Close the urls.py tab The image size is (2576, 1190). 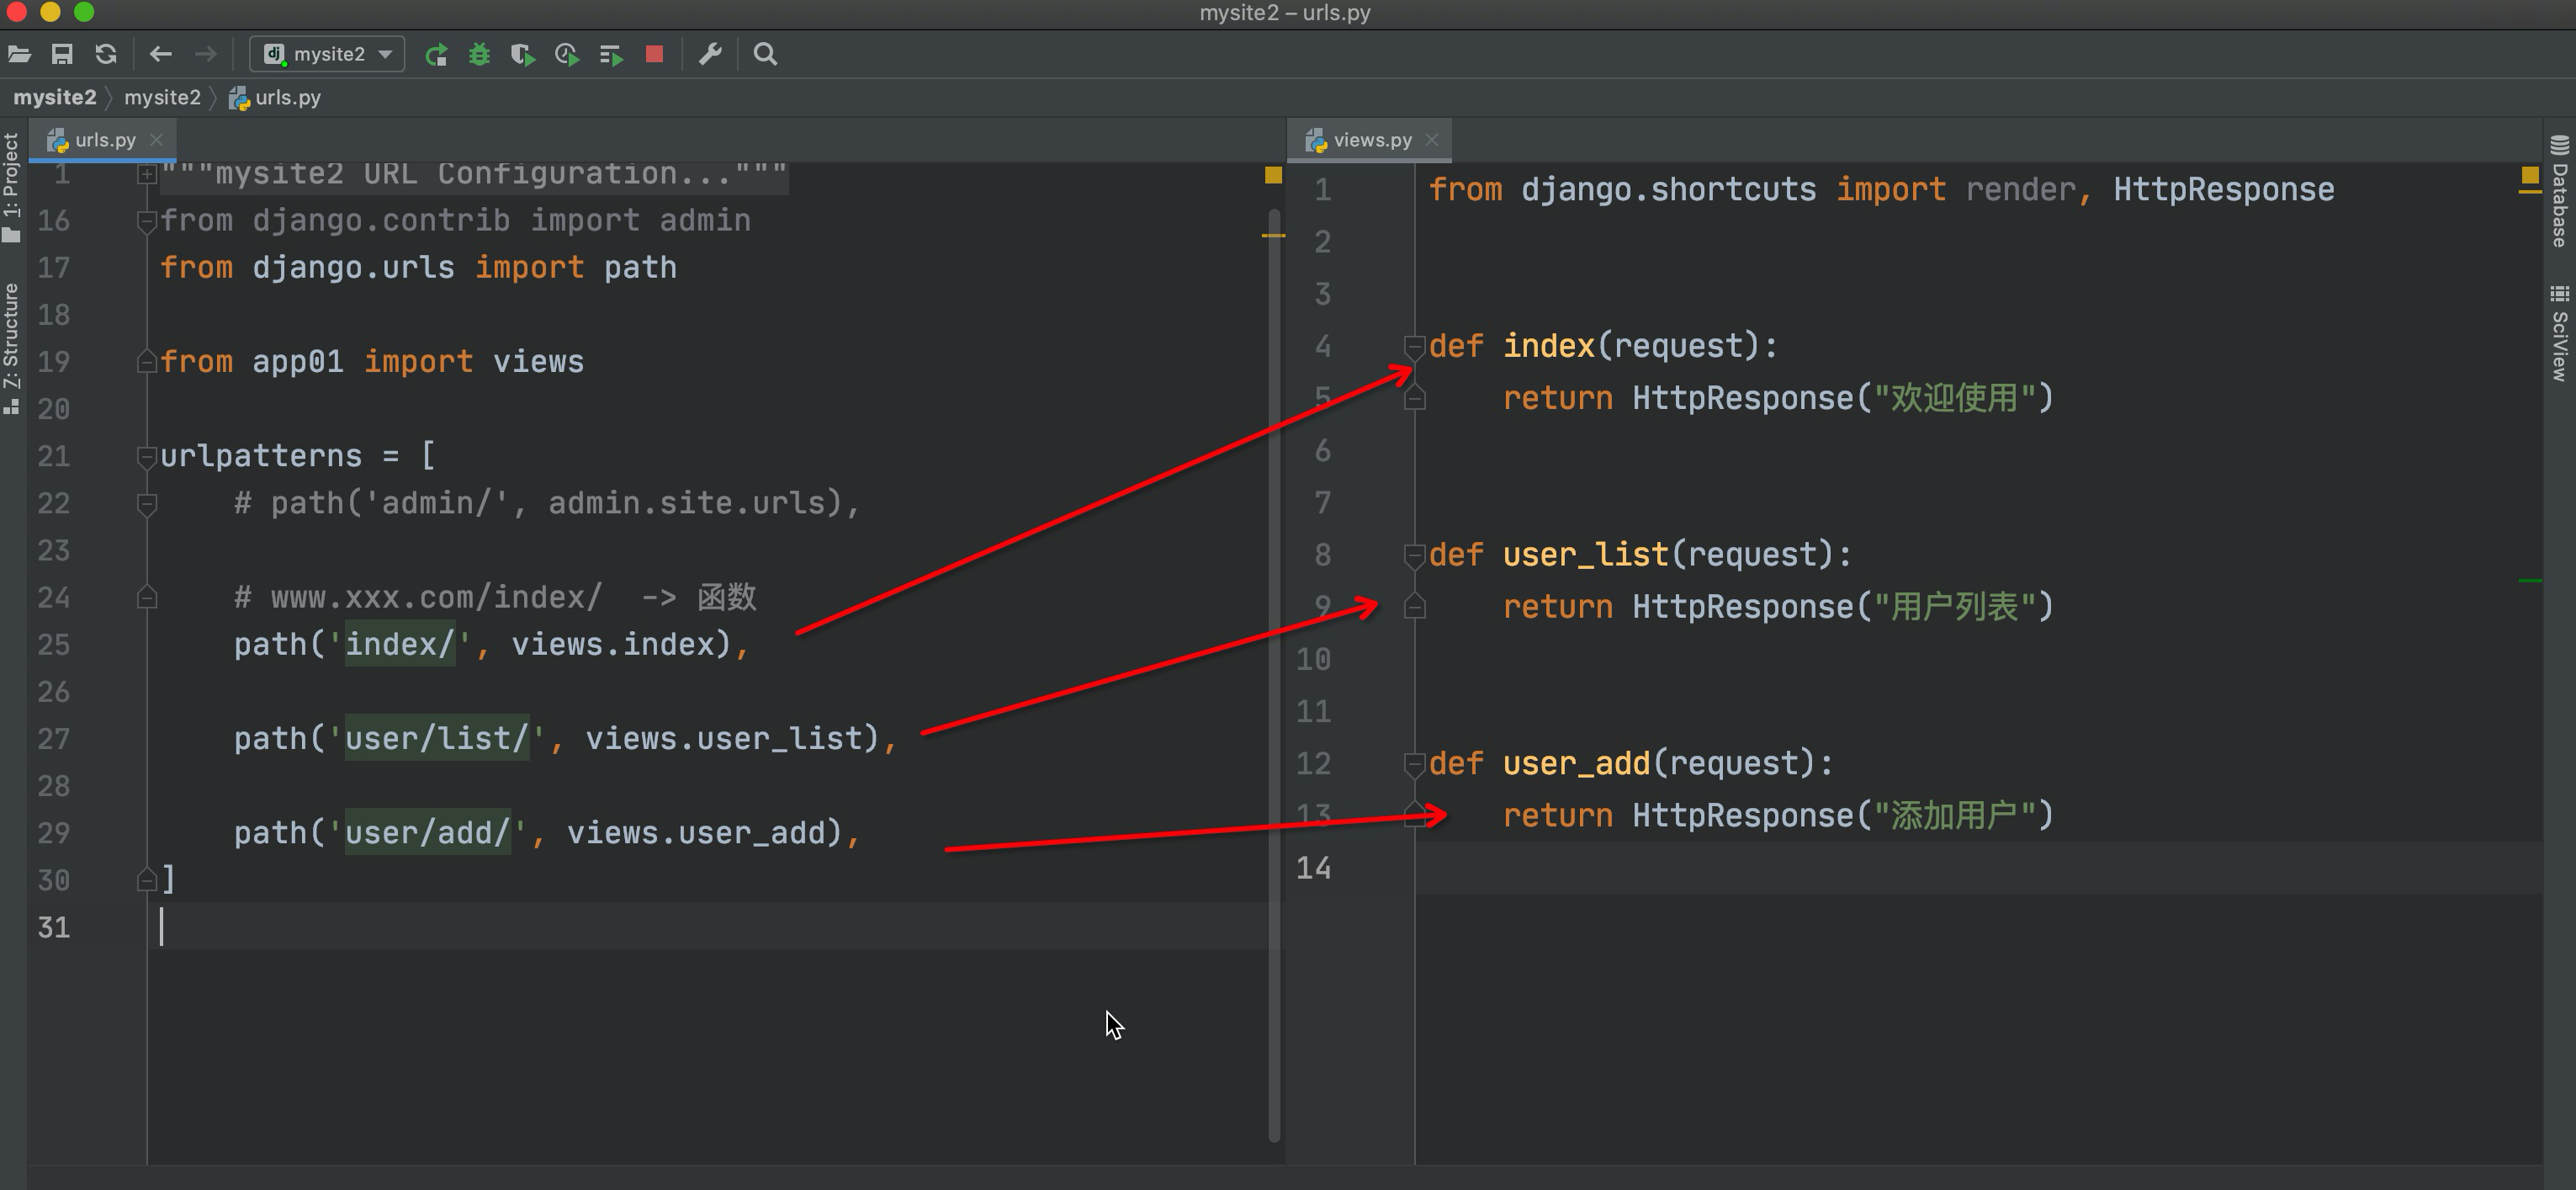click(x=156, y=140)
